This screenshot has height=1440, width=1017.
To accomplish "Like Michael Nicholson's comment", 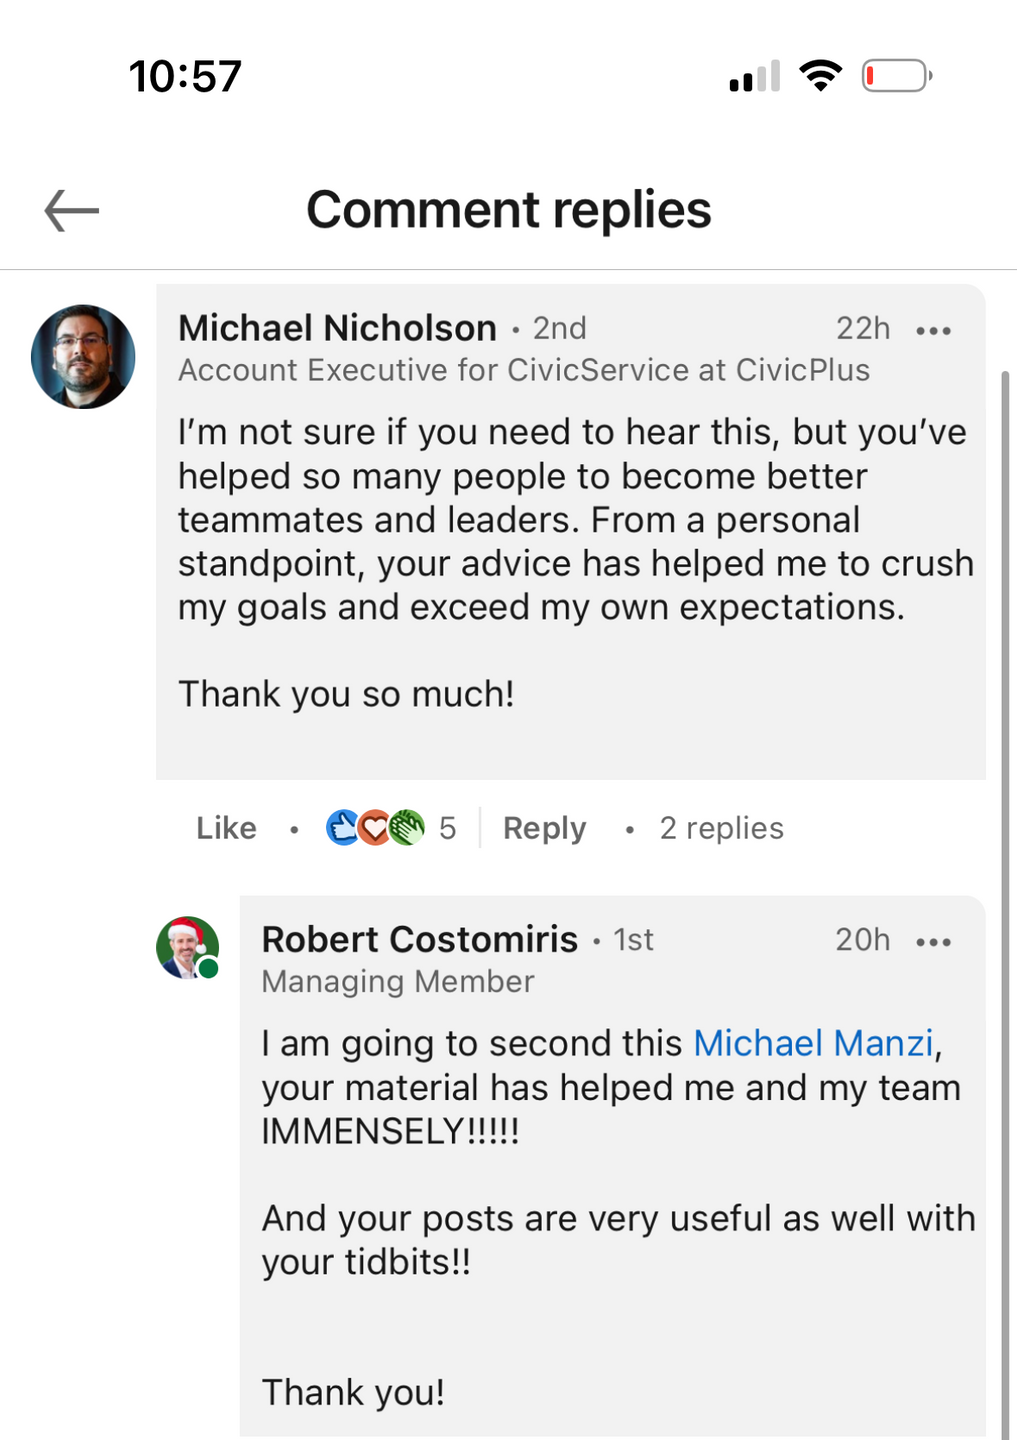I will point(226,828).
